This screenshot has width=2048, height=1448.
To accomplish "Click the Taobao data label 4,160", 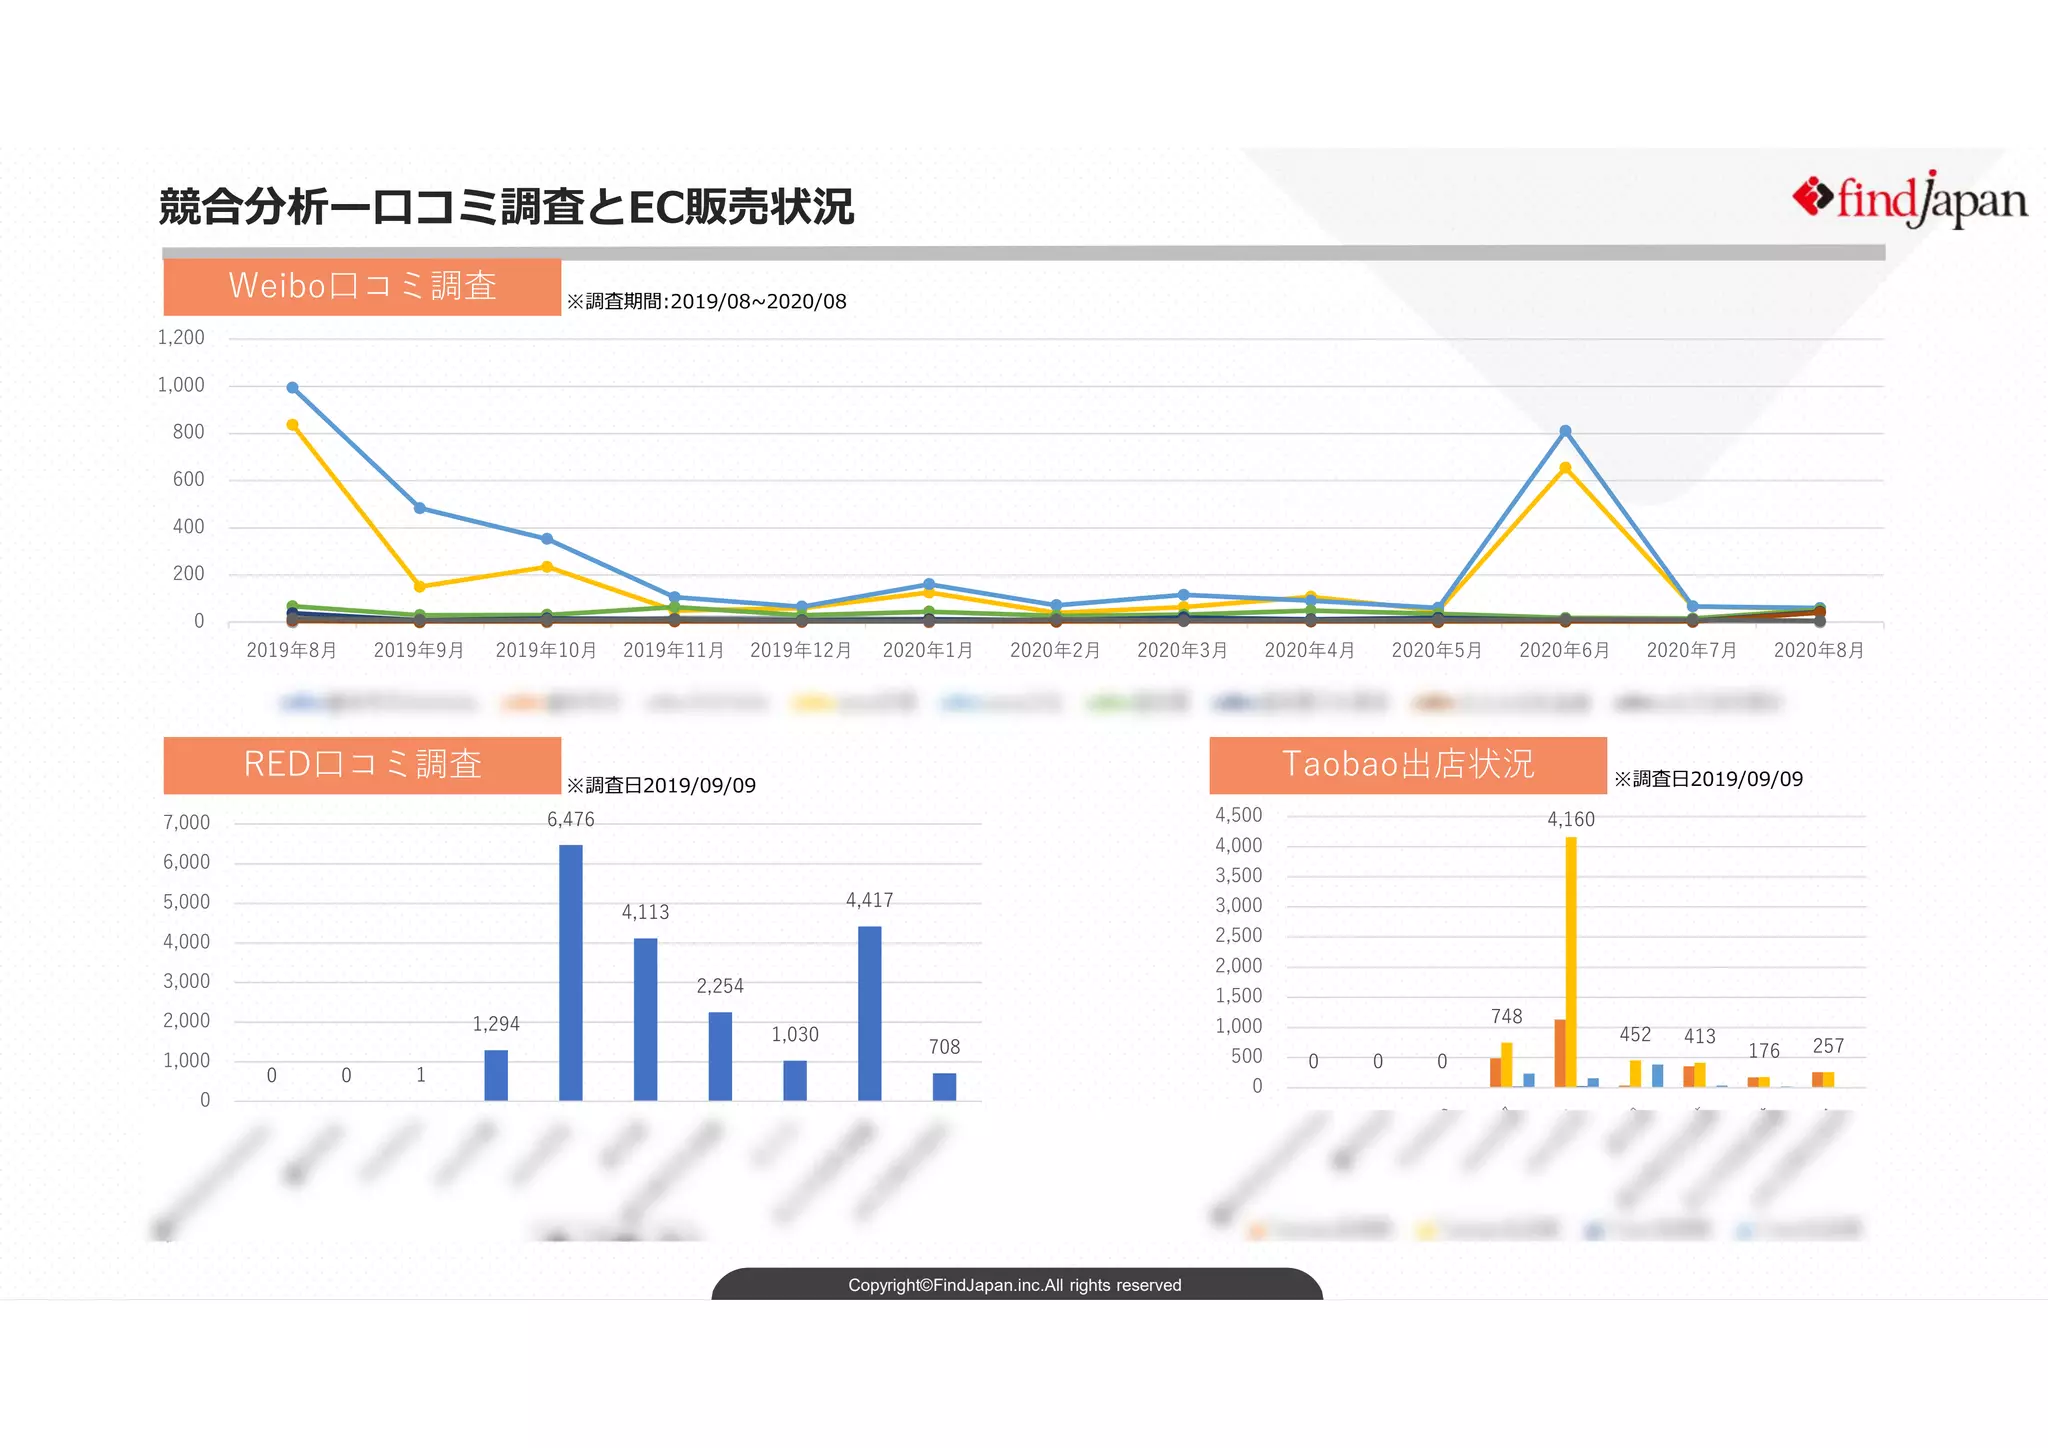I will coord(1571,820).
